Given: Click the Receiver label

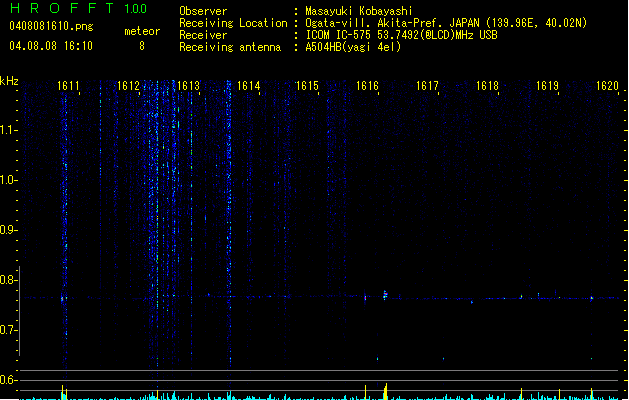Looking at the screenshot, I should [x=203, y=35].
